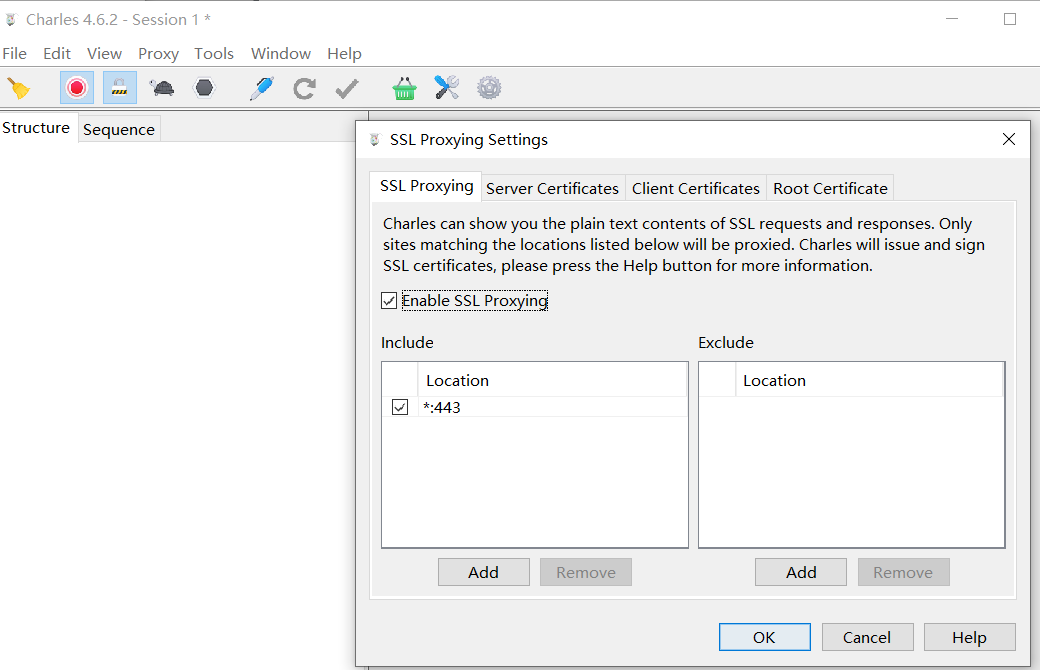Viewport: 1040px width, 670px height.
Task: Open the File menu
Action: [x=15, y=54]
